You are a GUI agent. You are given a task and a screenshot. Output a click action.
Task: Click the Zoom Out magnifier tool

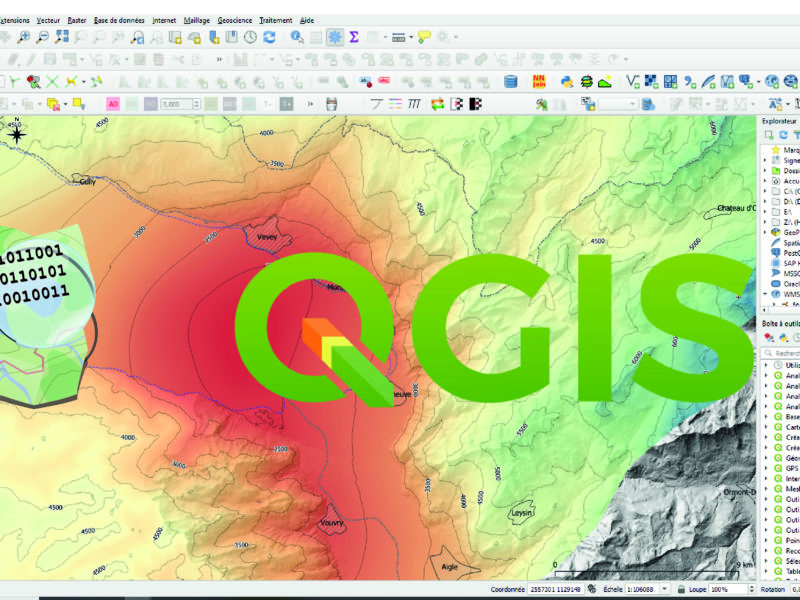[x=41, y=37]
